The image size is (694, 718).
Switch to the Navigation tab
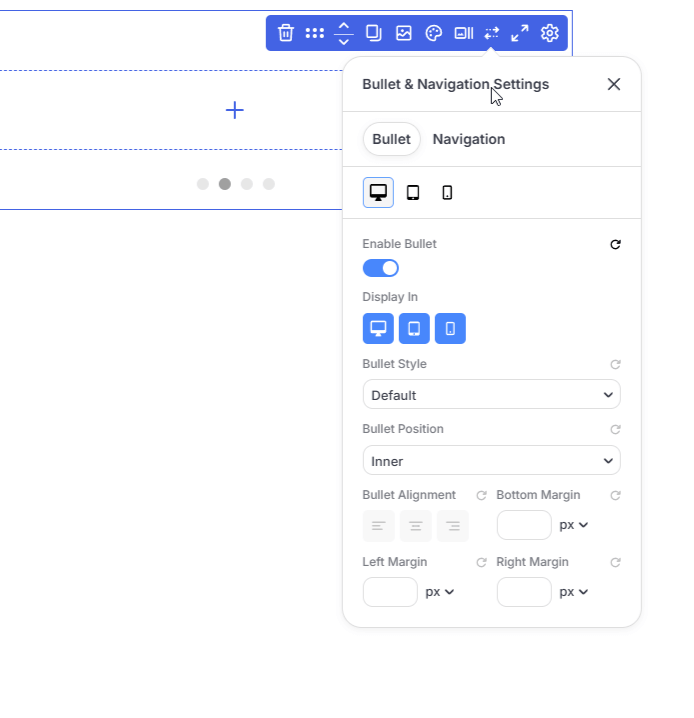[x=469, y=139]
